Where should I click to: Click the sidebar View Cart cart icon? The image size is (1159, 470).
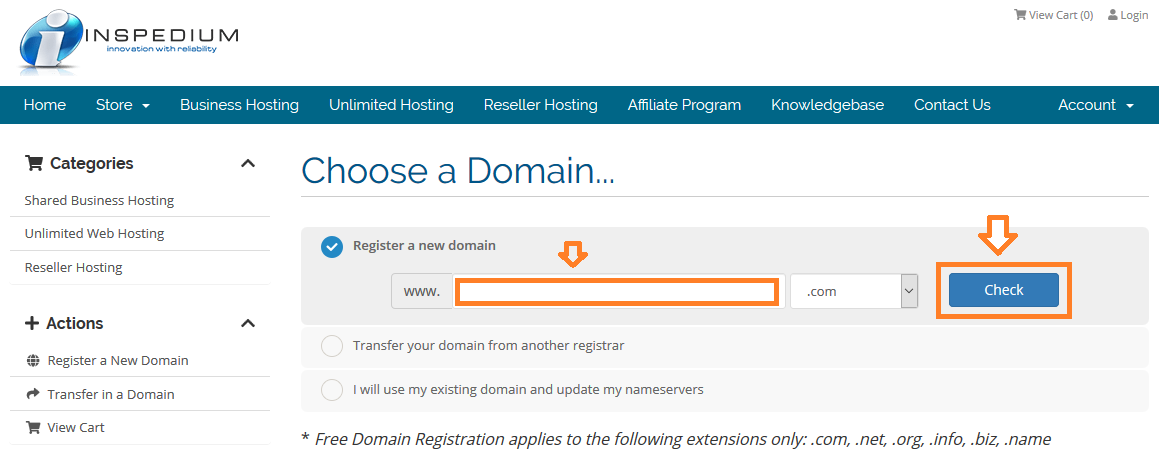pos(33,427)
